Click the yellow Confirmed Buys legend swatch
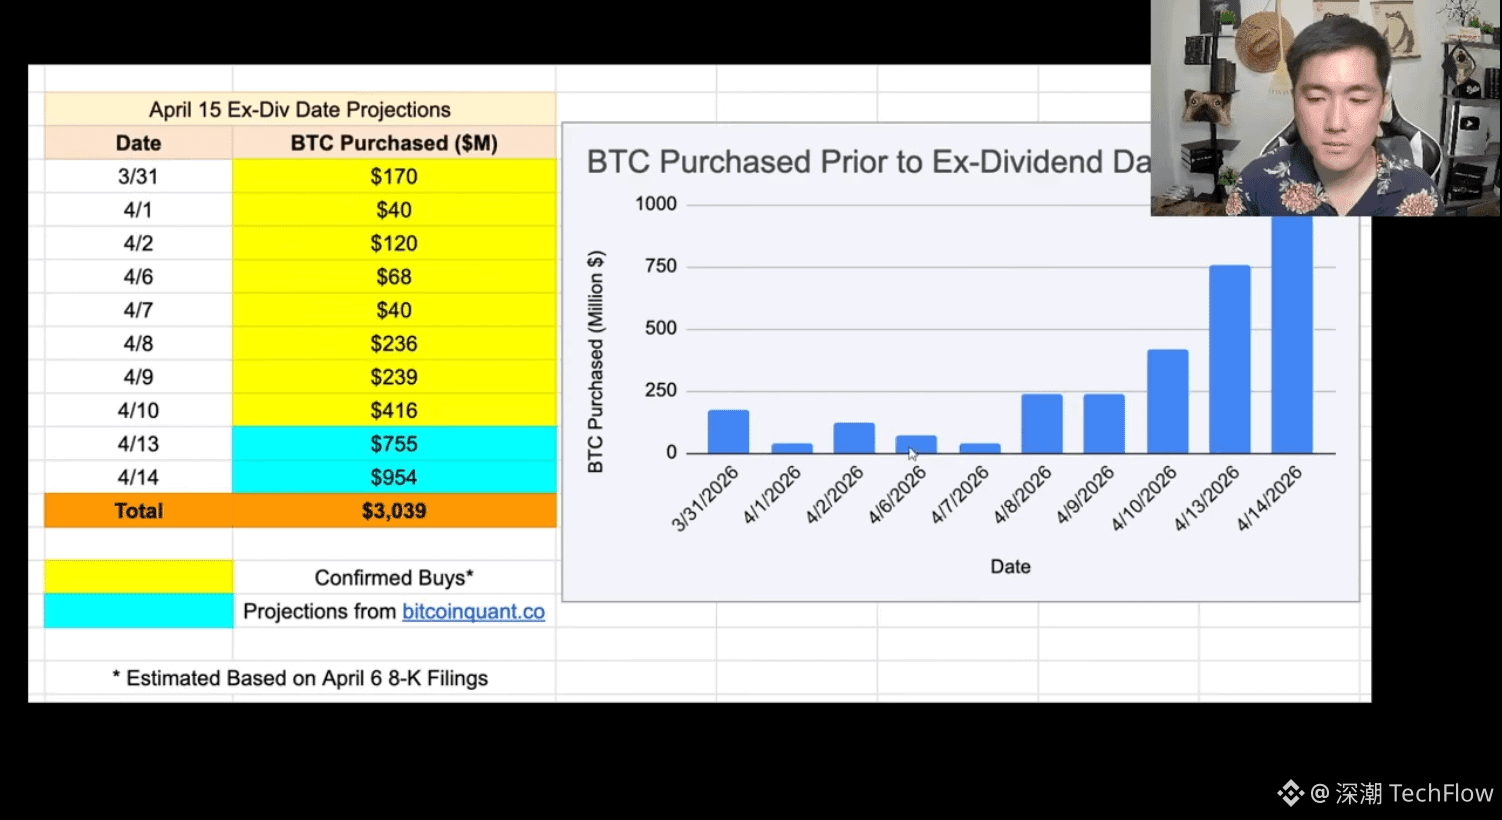The height and width of the screenshot is (820, 1502). pyautogui.click(x=138, y=577)
